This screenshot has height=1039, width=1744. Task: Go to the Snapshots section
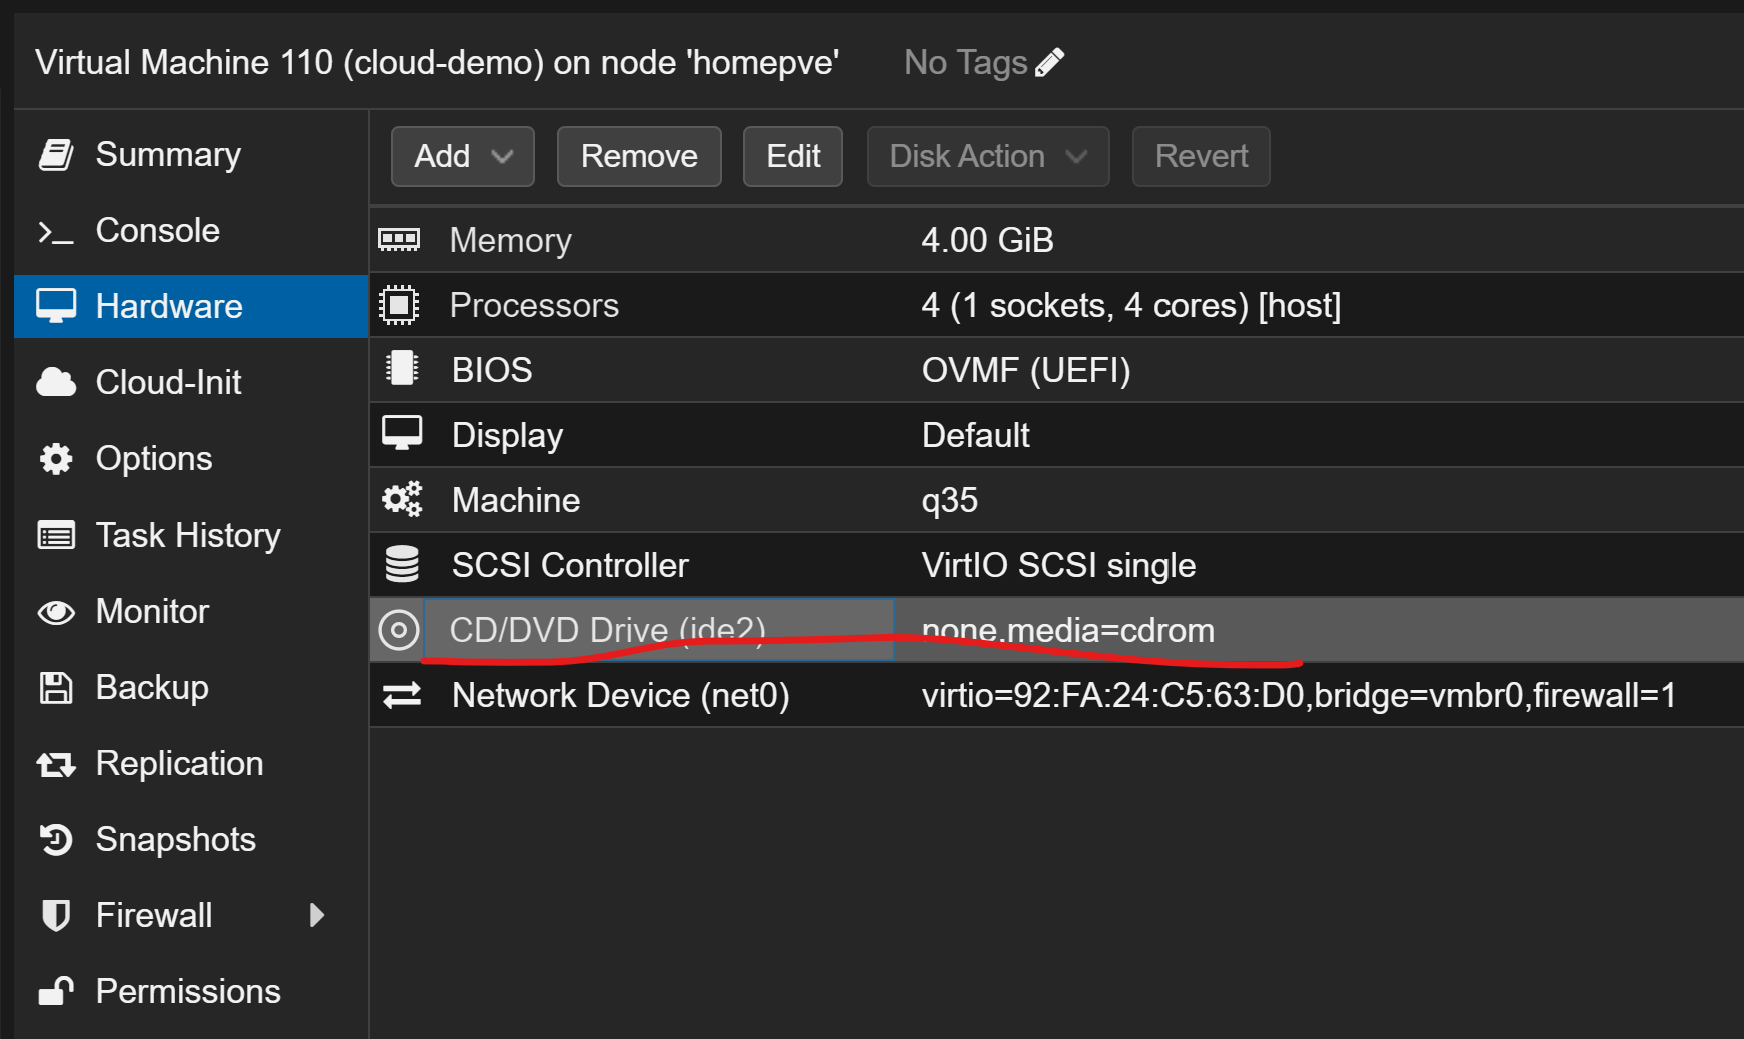[x=175, y=839]
